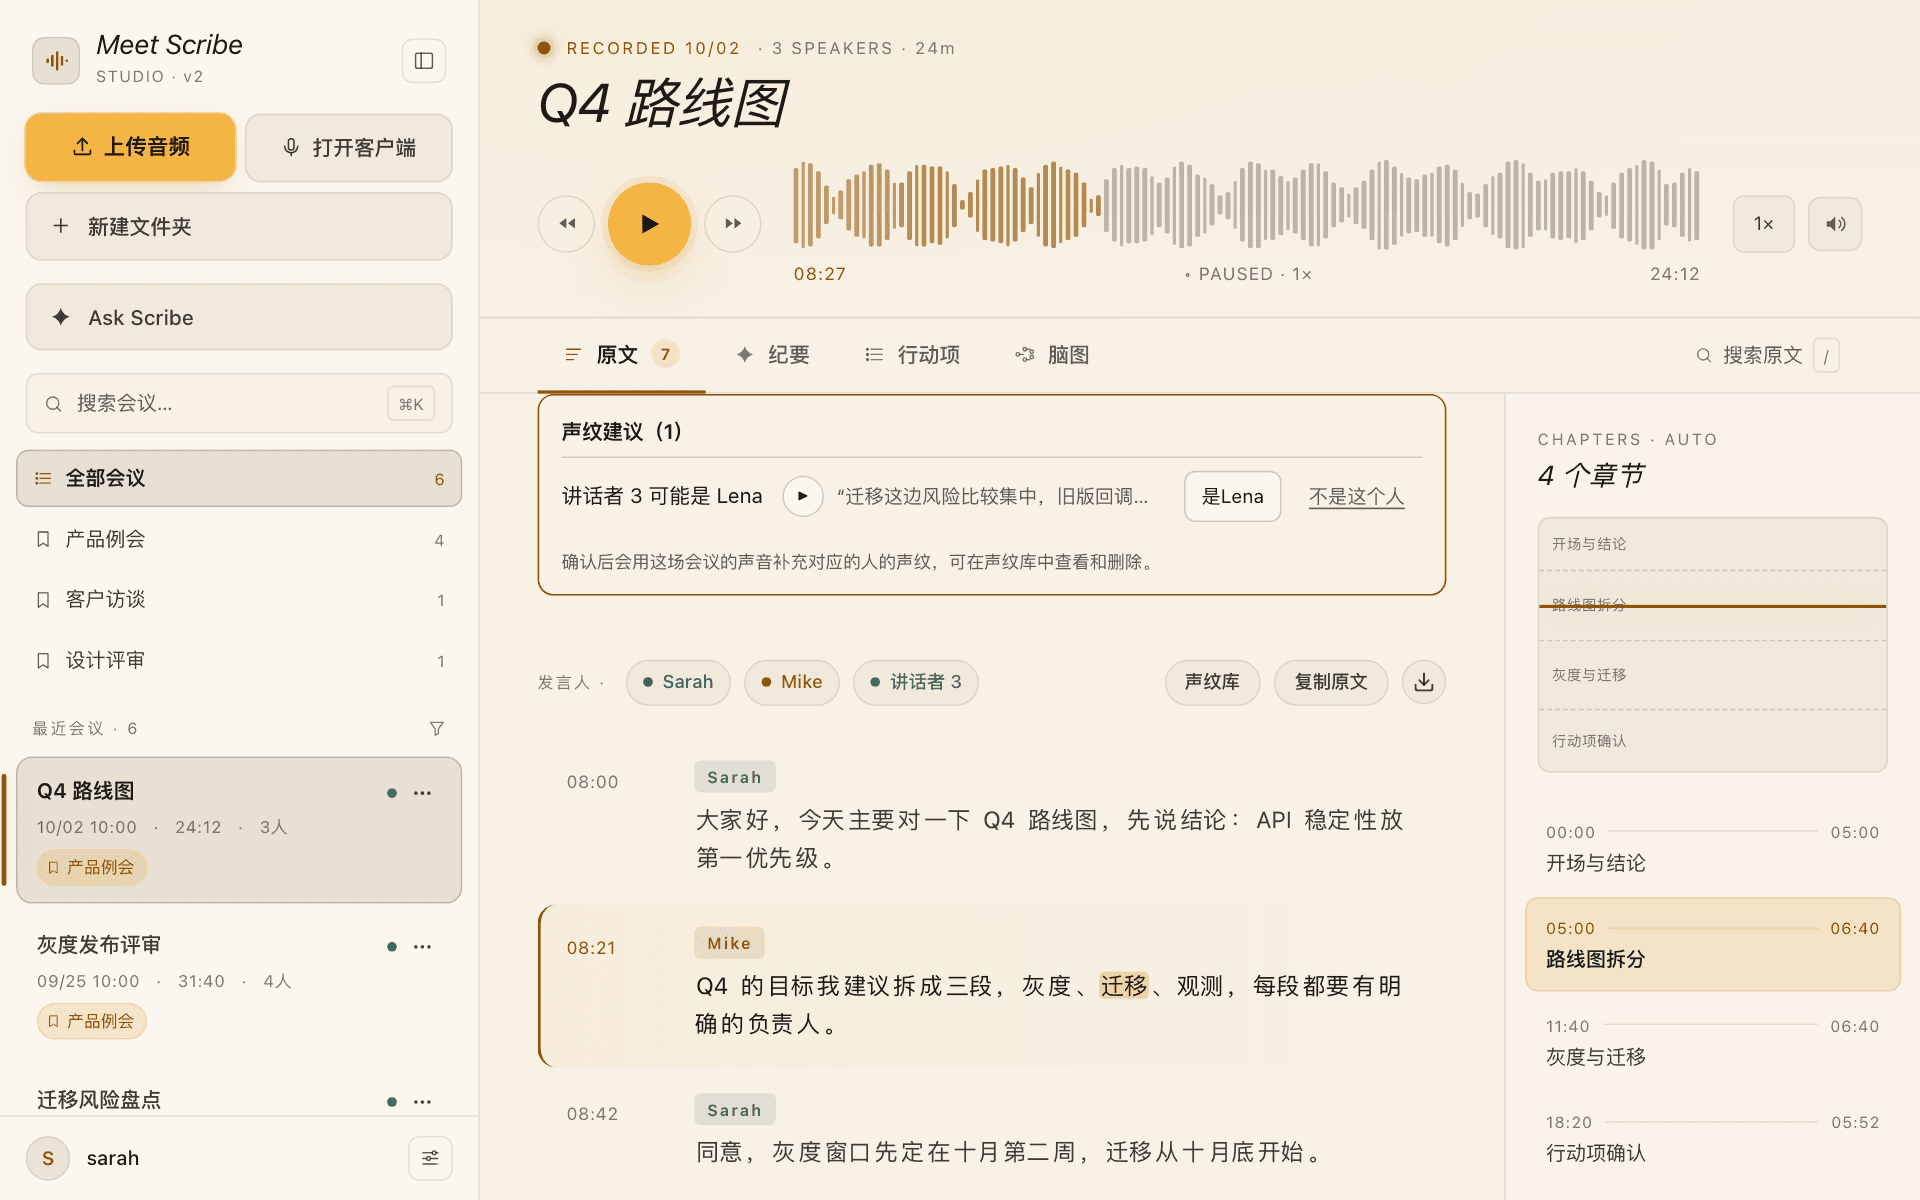
Task: Change the 1× playback speed
Action: (x=1763, y=224)
